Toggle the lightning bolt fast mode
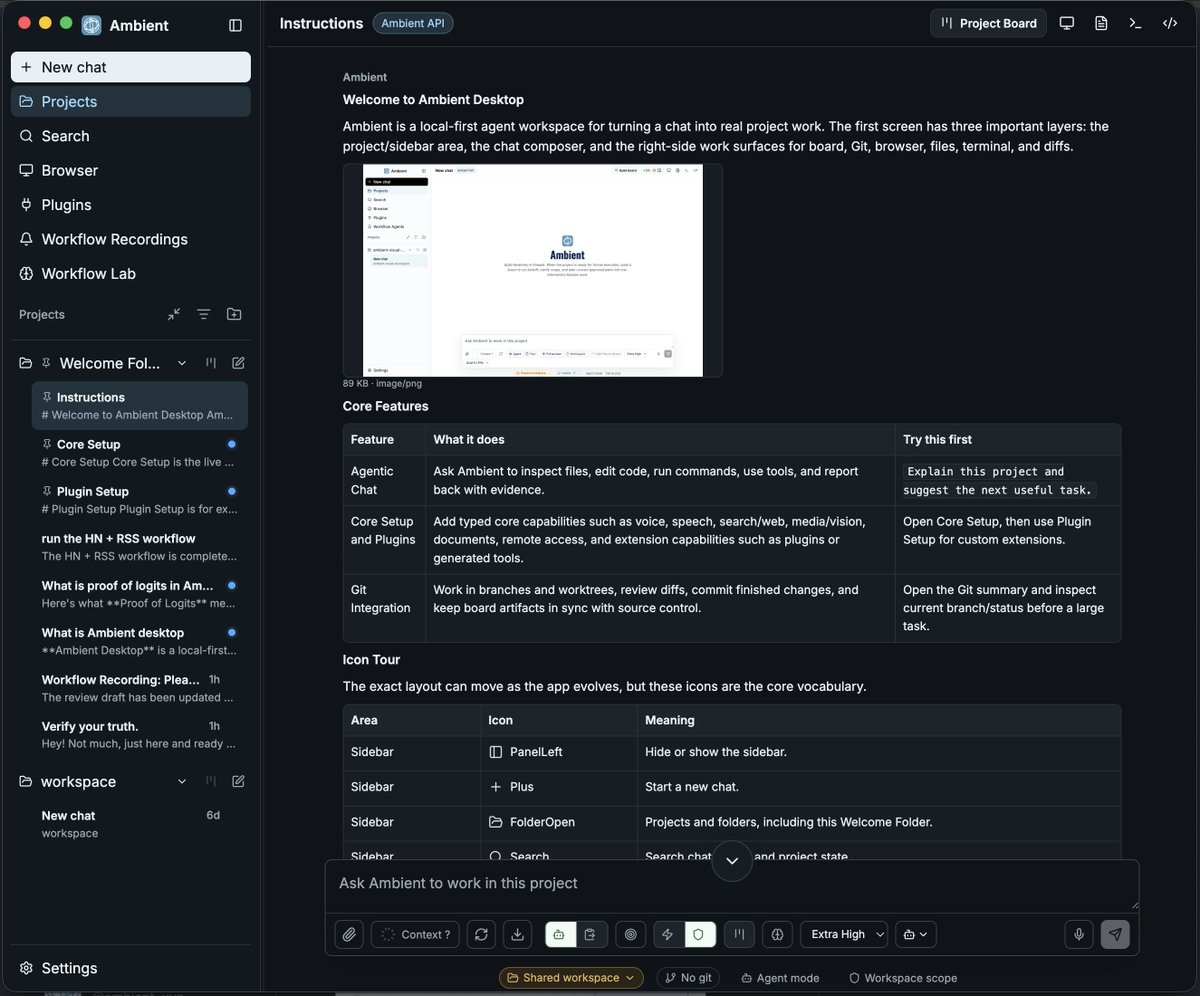The height and width of the screenshot is (996, 1200). coord(668,934)
